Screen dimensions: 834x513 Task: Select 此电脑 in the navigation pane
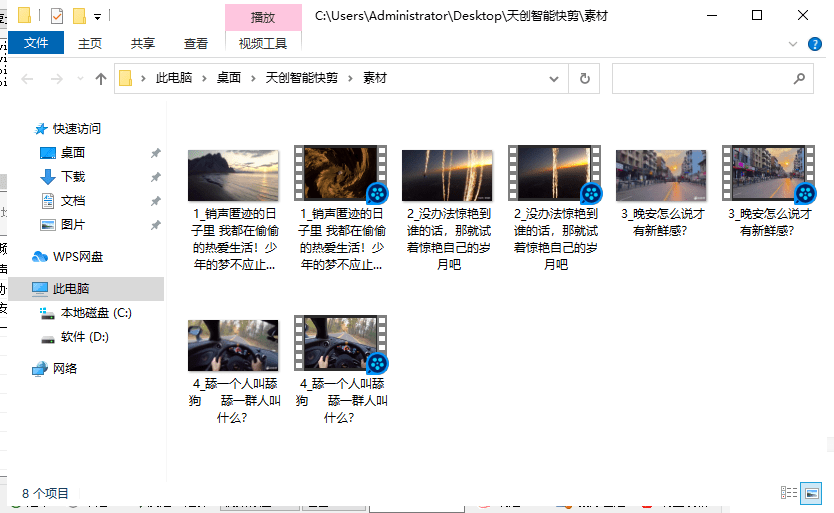[86, 288]
